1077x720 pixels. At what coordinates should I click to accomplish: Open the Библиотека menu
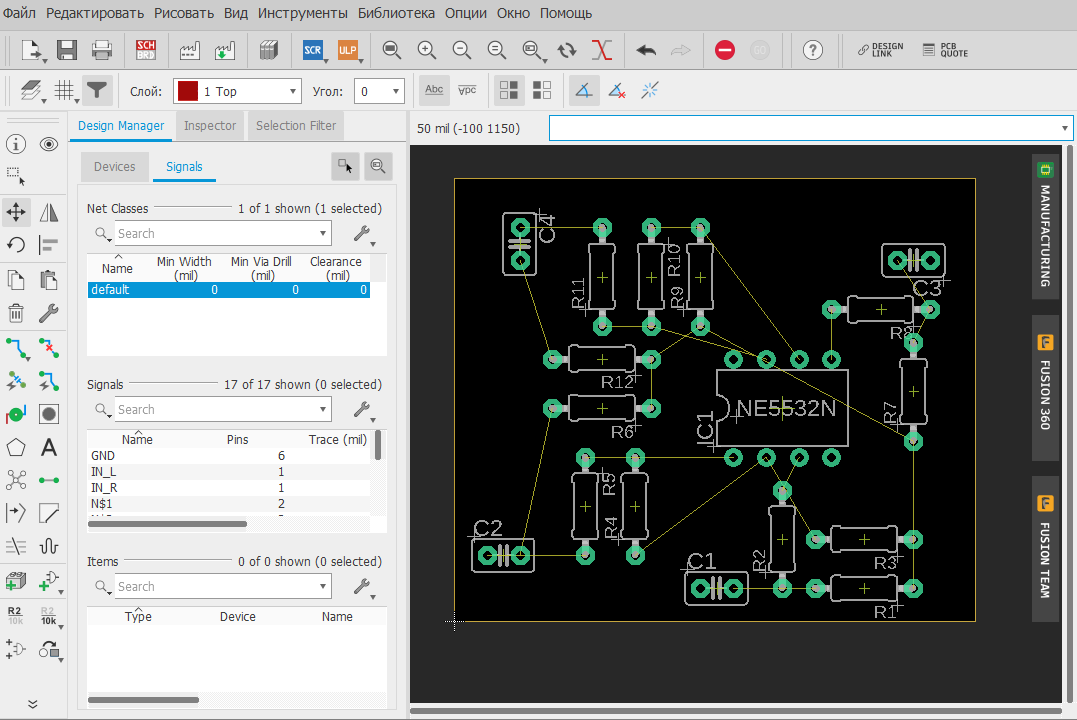coord(396,13)
